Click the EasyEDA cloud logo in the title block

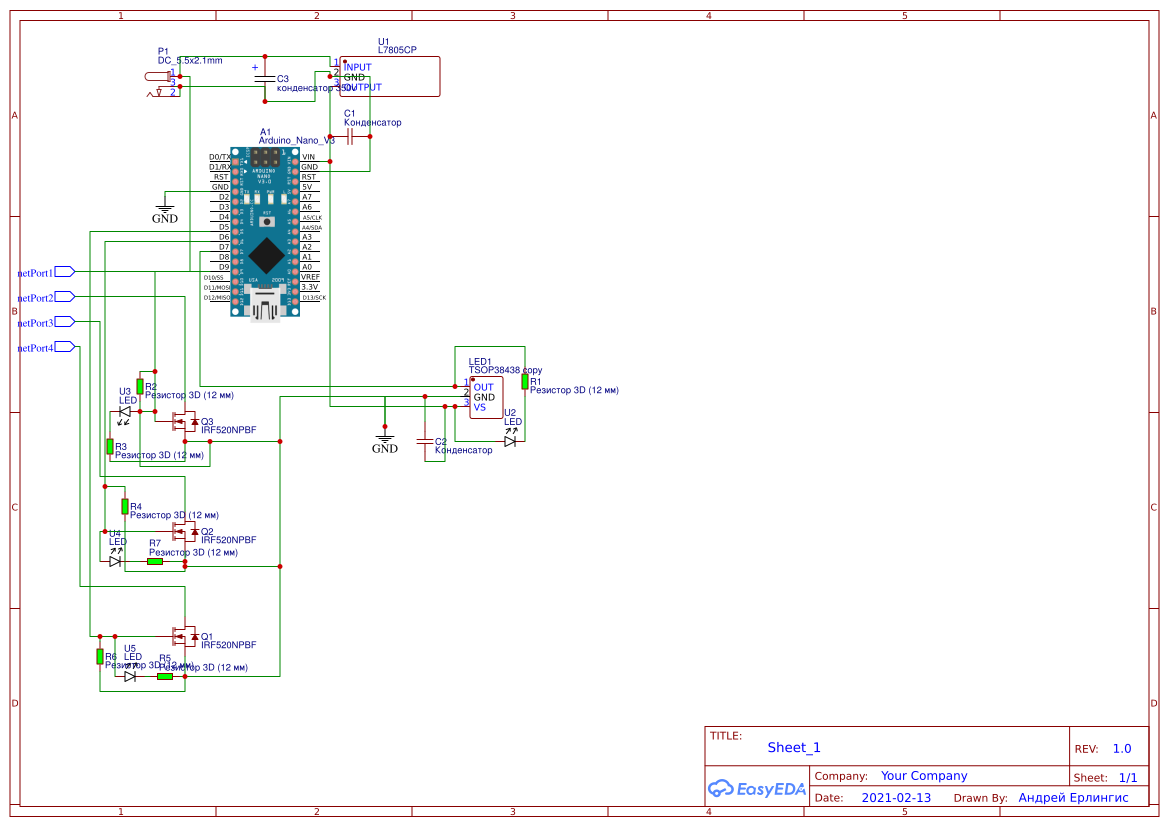723,789
